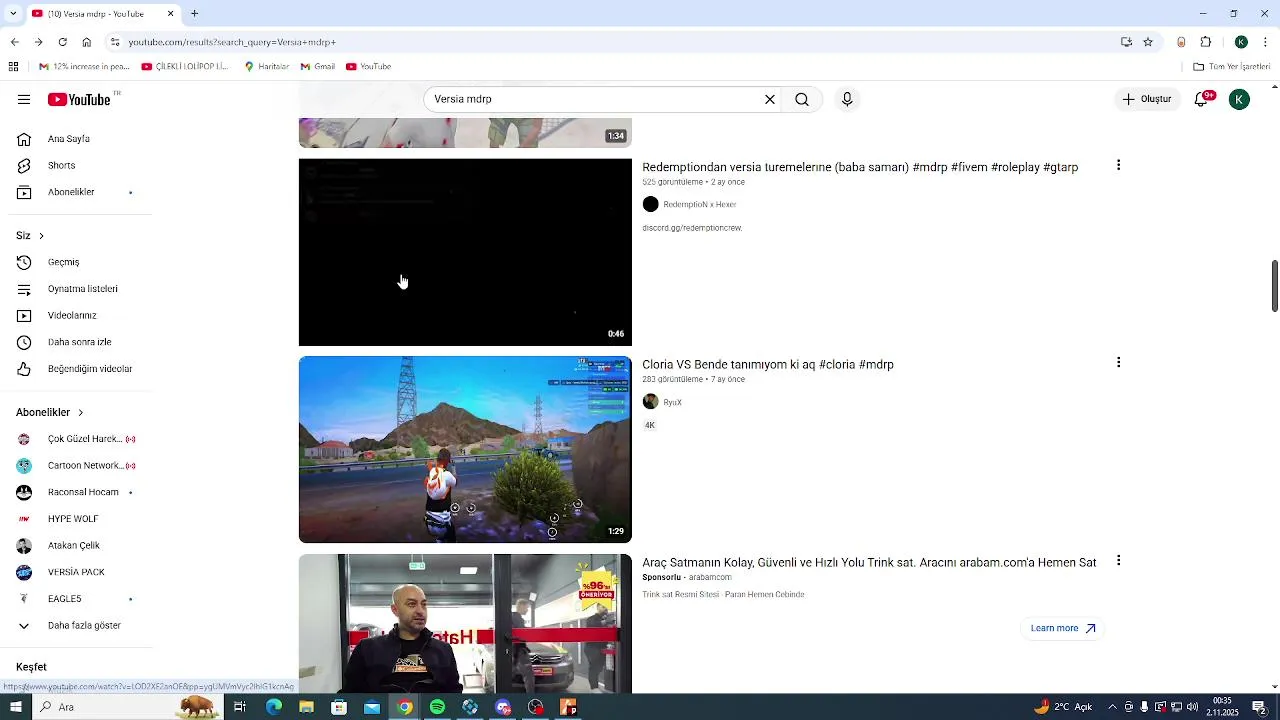Clear the search box with X icon
This screenshot has height=720, width=1280.
click(x=770, y=99)
